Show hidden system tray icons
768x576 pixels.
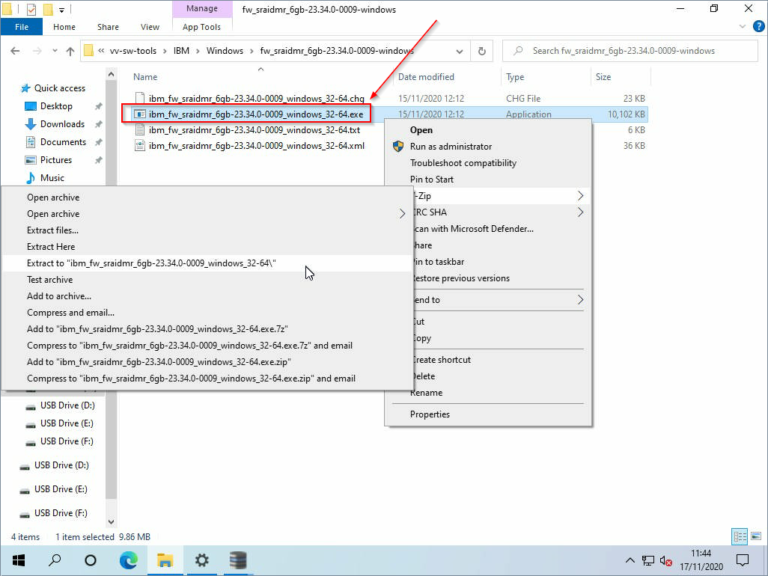[630, 560]
